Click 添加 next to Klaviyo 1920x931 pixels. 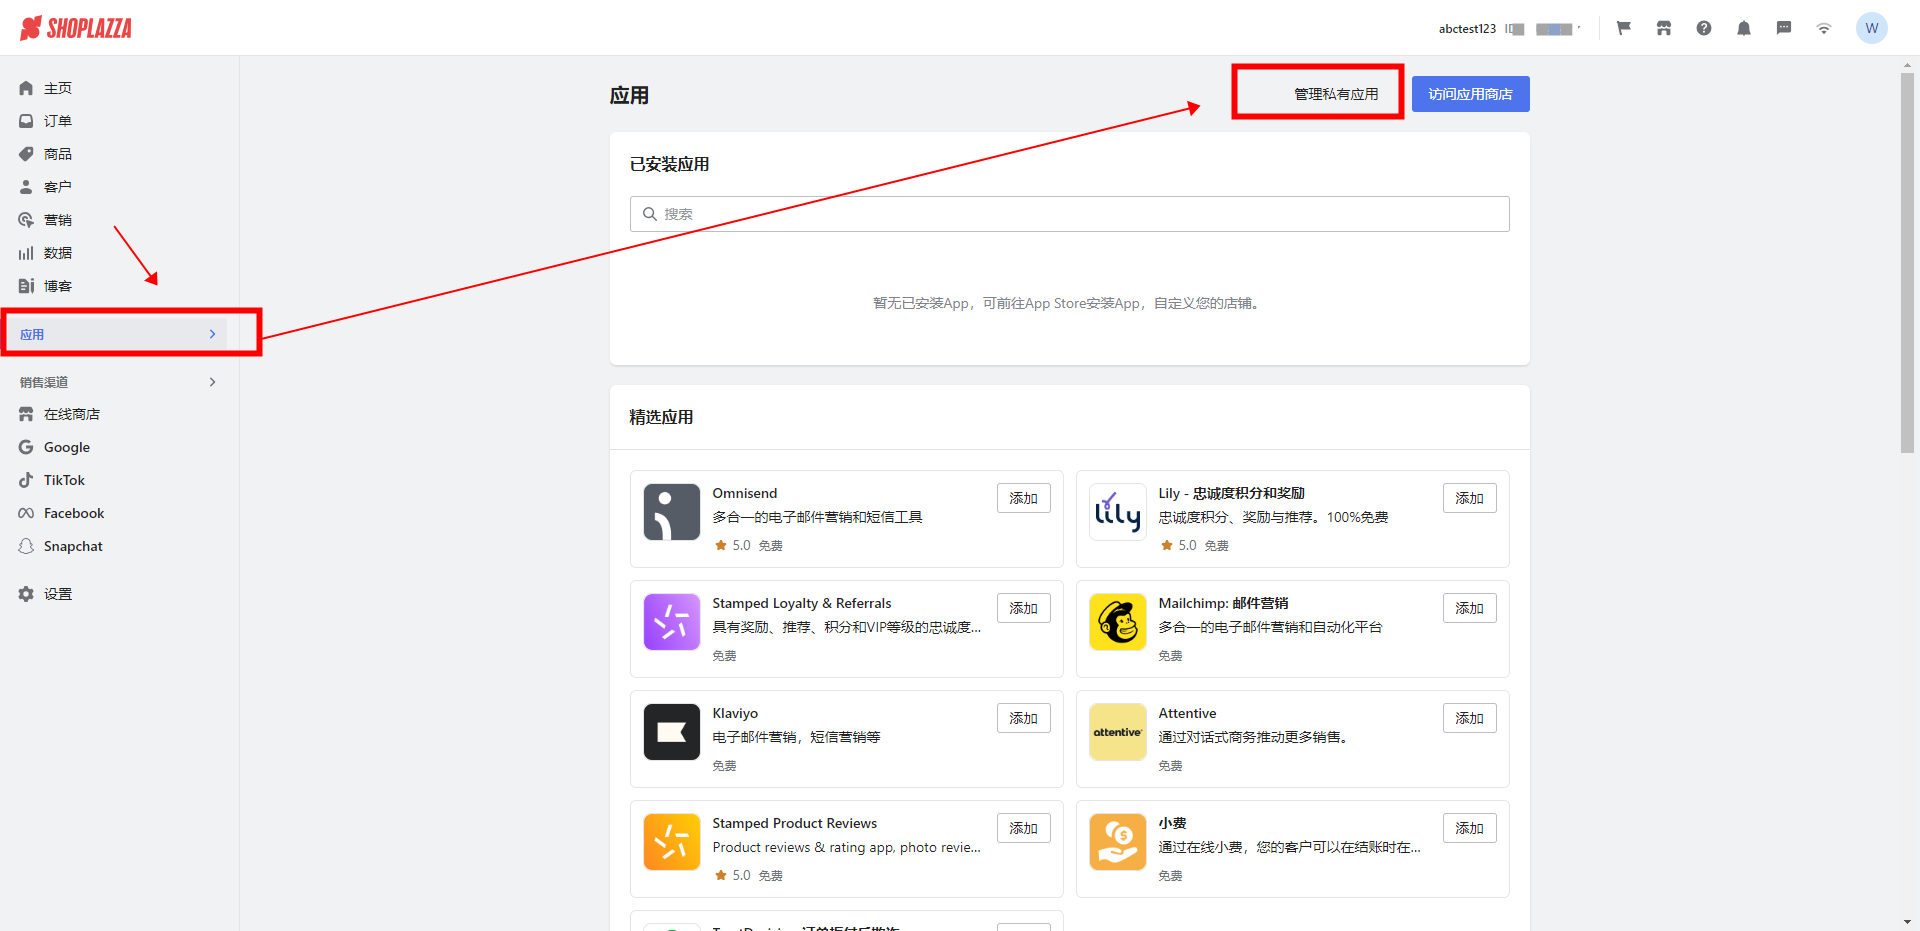click(x=1023, y=718)
